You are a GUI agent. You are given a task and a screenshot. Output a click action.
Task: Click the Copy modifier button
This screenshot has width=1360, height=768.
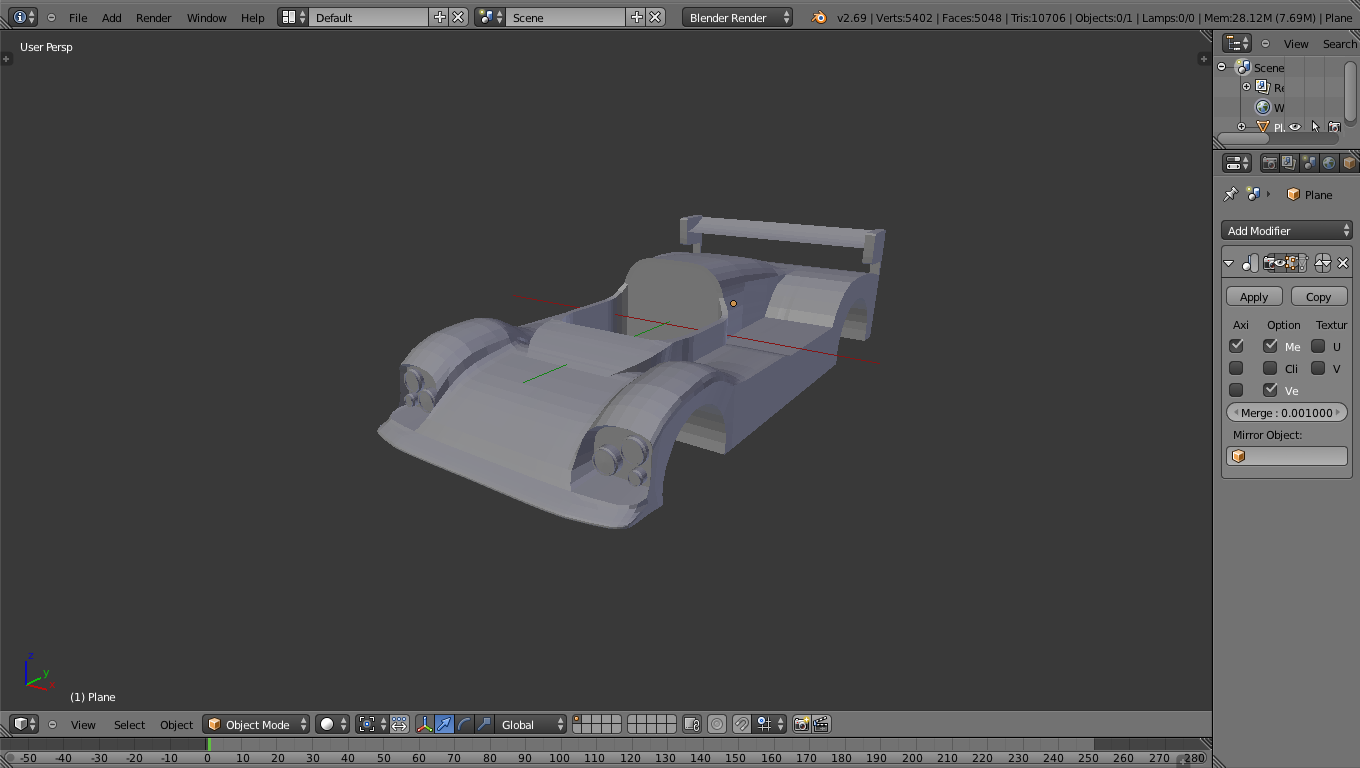(x=1318, y=297)
